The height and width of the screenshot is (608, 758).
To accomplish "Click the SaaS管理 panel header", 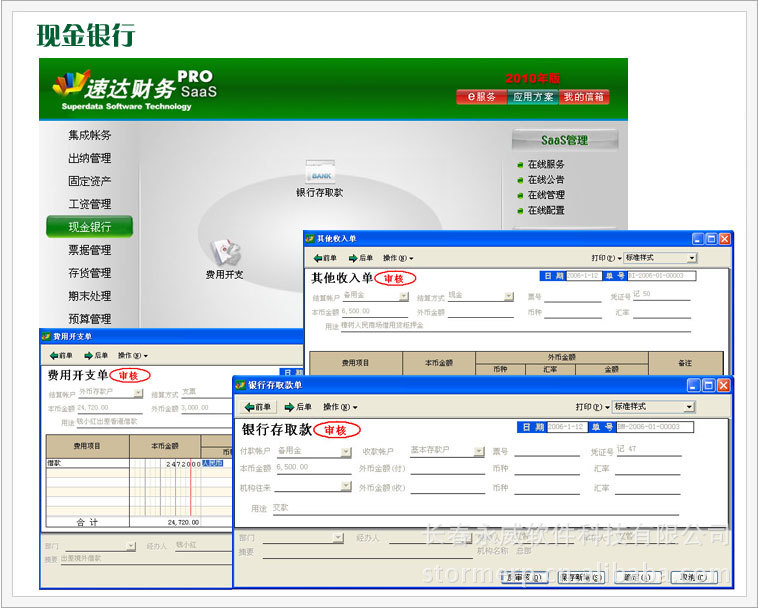I will pyautogui.click(x=565, y=140).
